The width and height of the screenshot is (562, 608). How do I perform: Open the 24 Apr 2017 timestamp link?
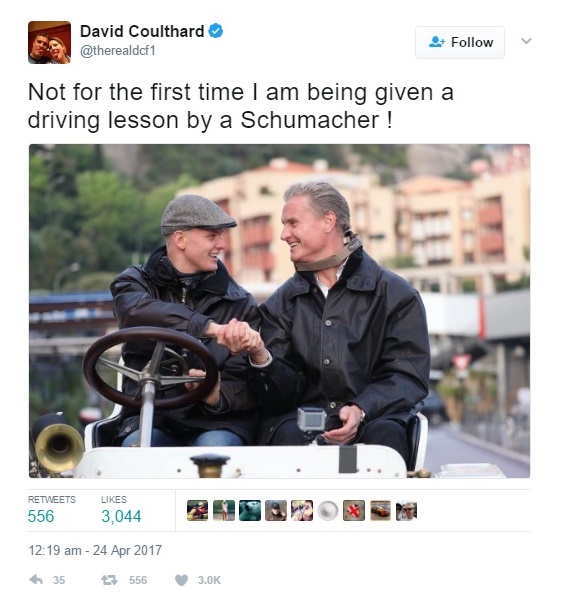tap(95, 550)
